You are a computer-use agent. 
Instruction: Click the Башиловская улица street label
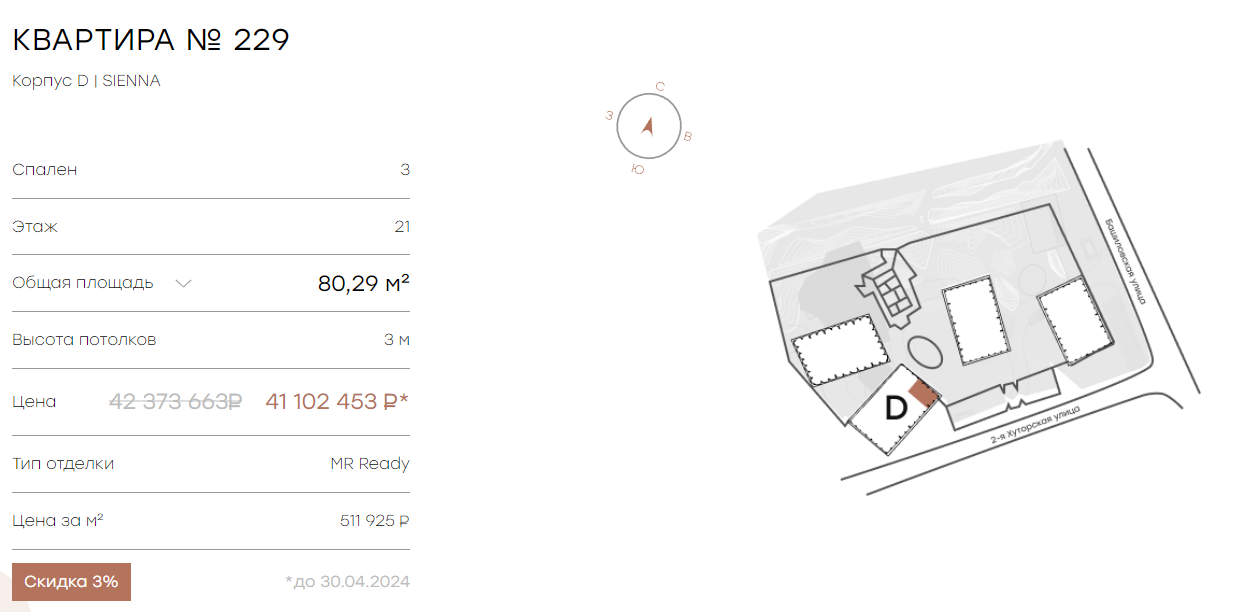coord(1126,263)
